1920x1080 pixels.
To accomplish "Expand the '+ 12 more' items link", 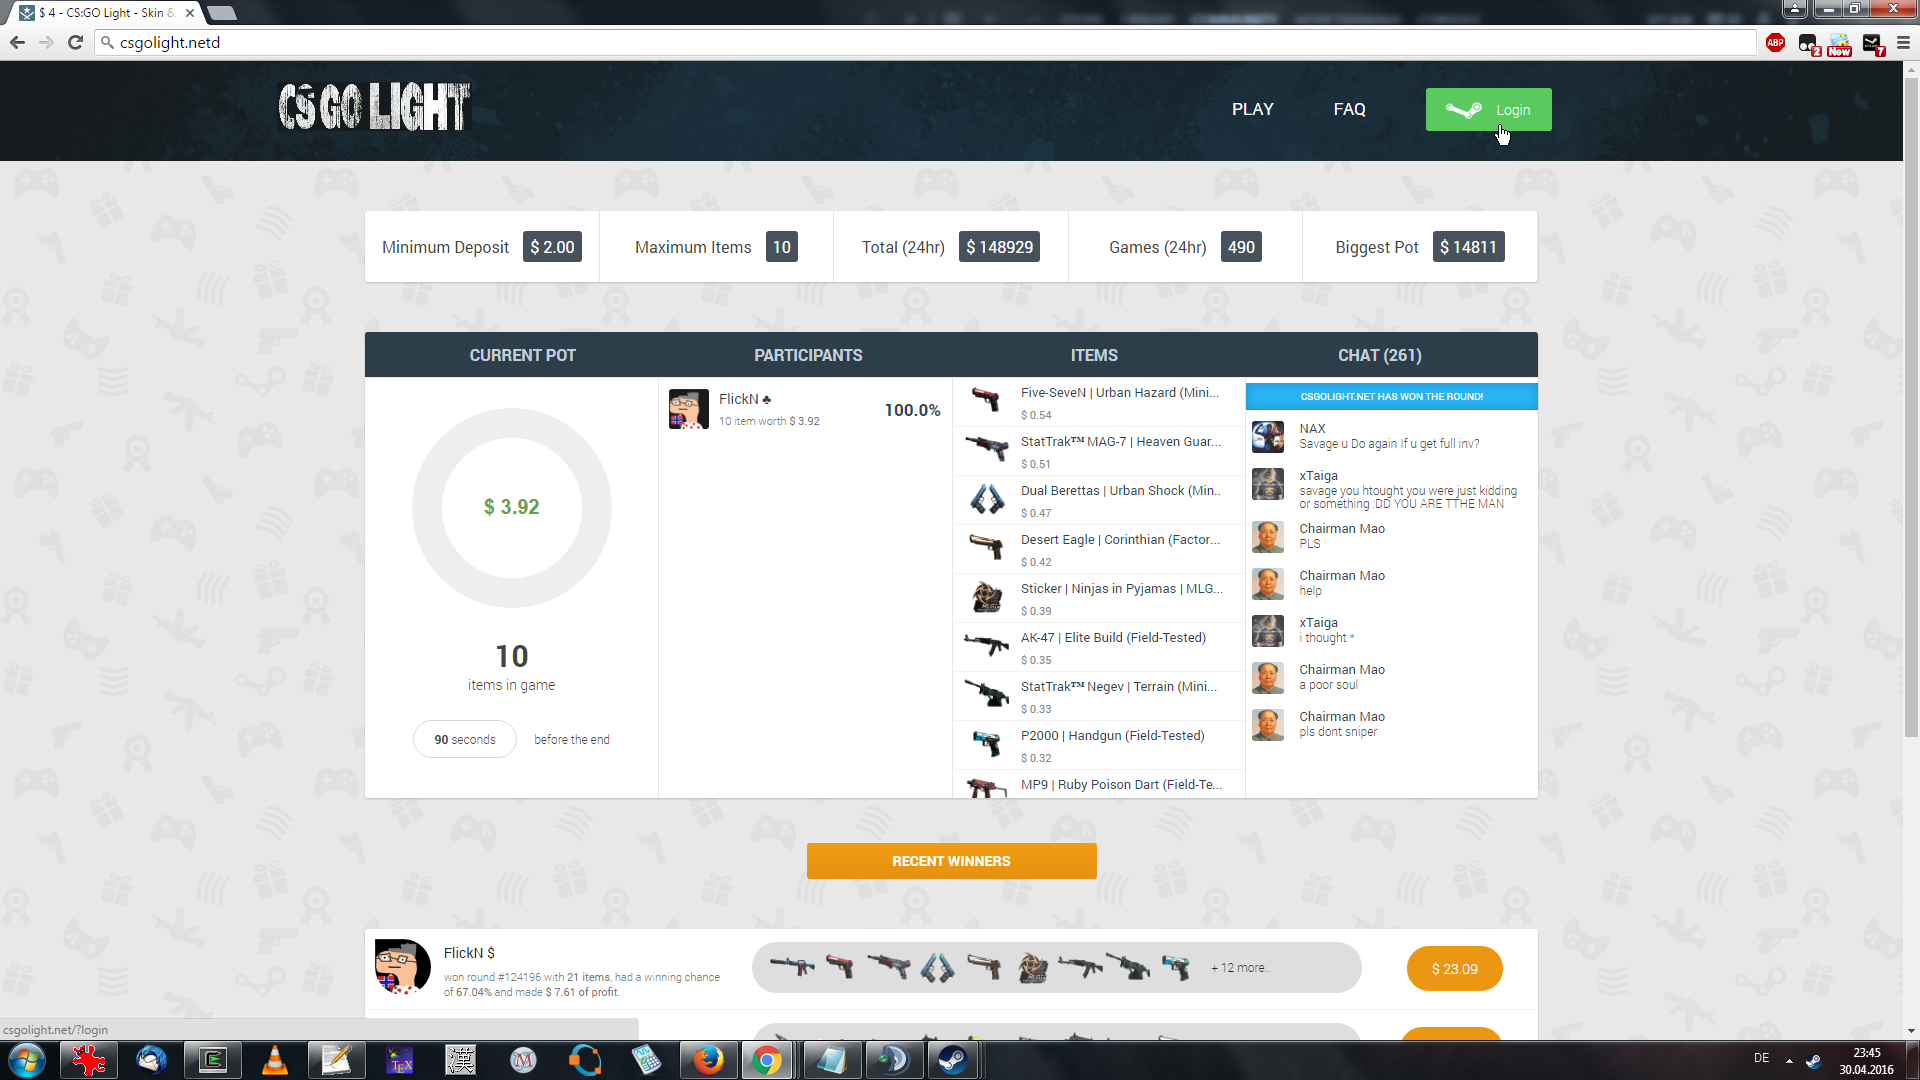I will coord(1240,968).
